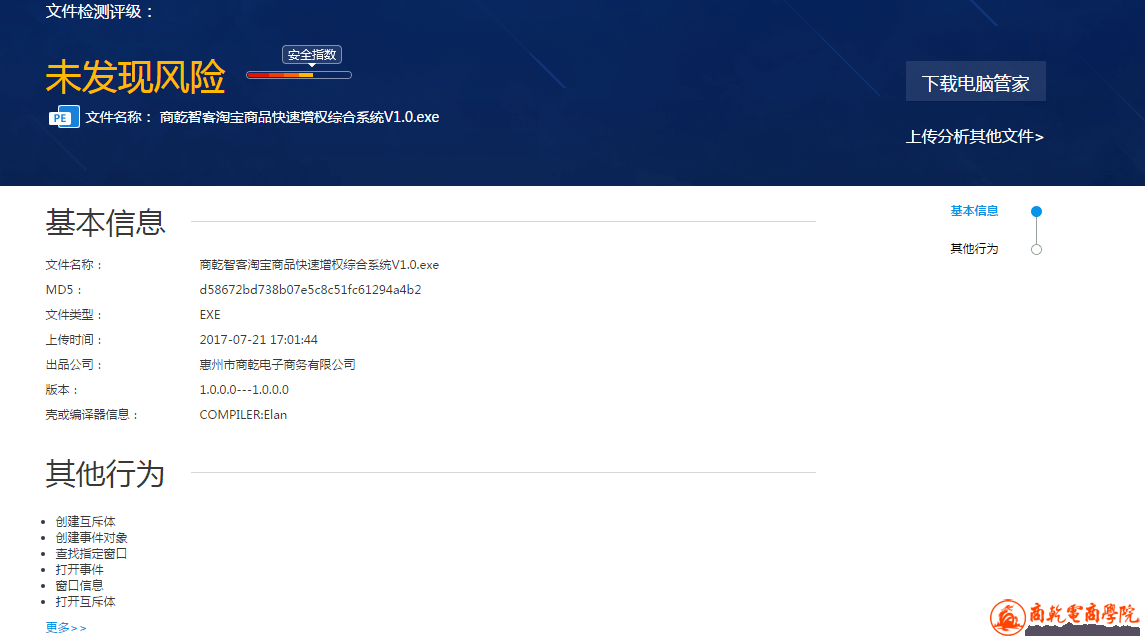Open 上传分析其他文件 link

click(x=975, y=136)
